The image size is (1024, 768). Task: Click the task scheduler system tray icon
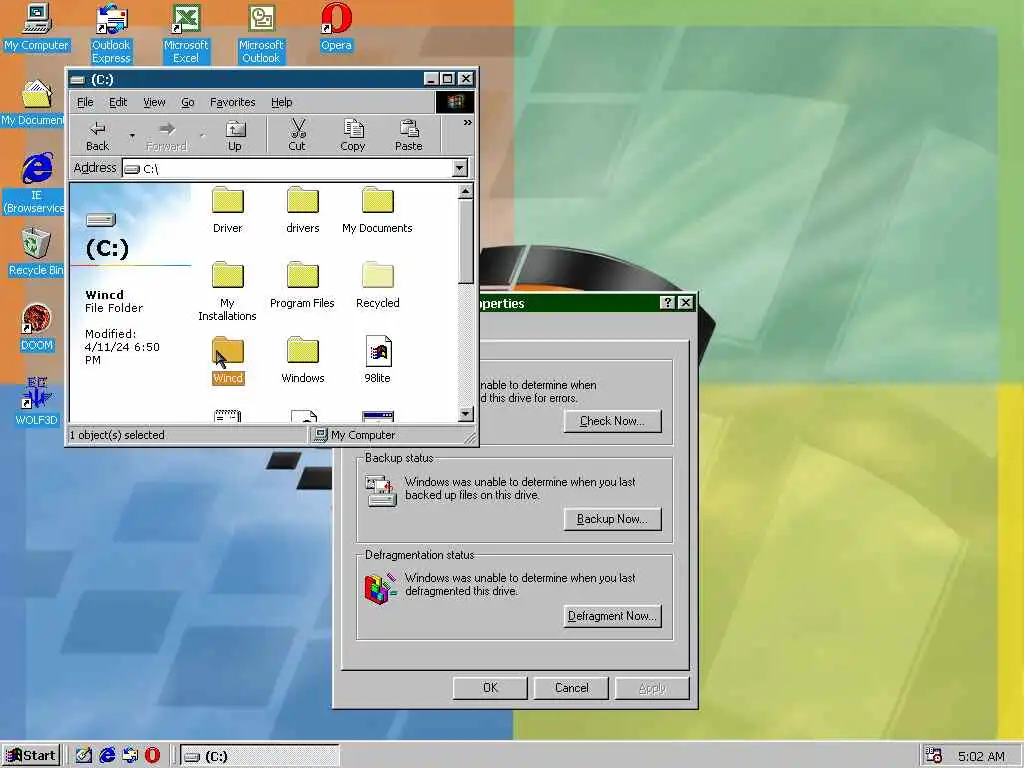934,756
